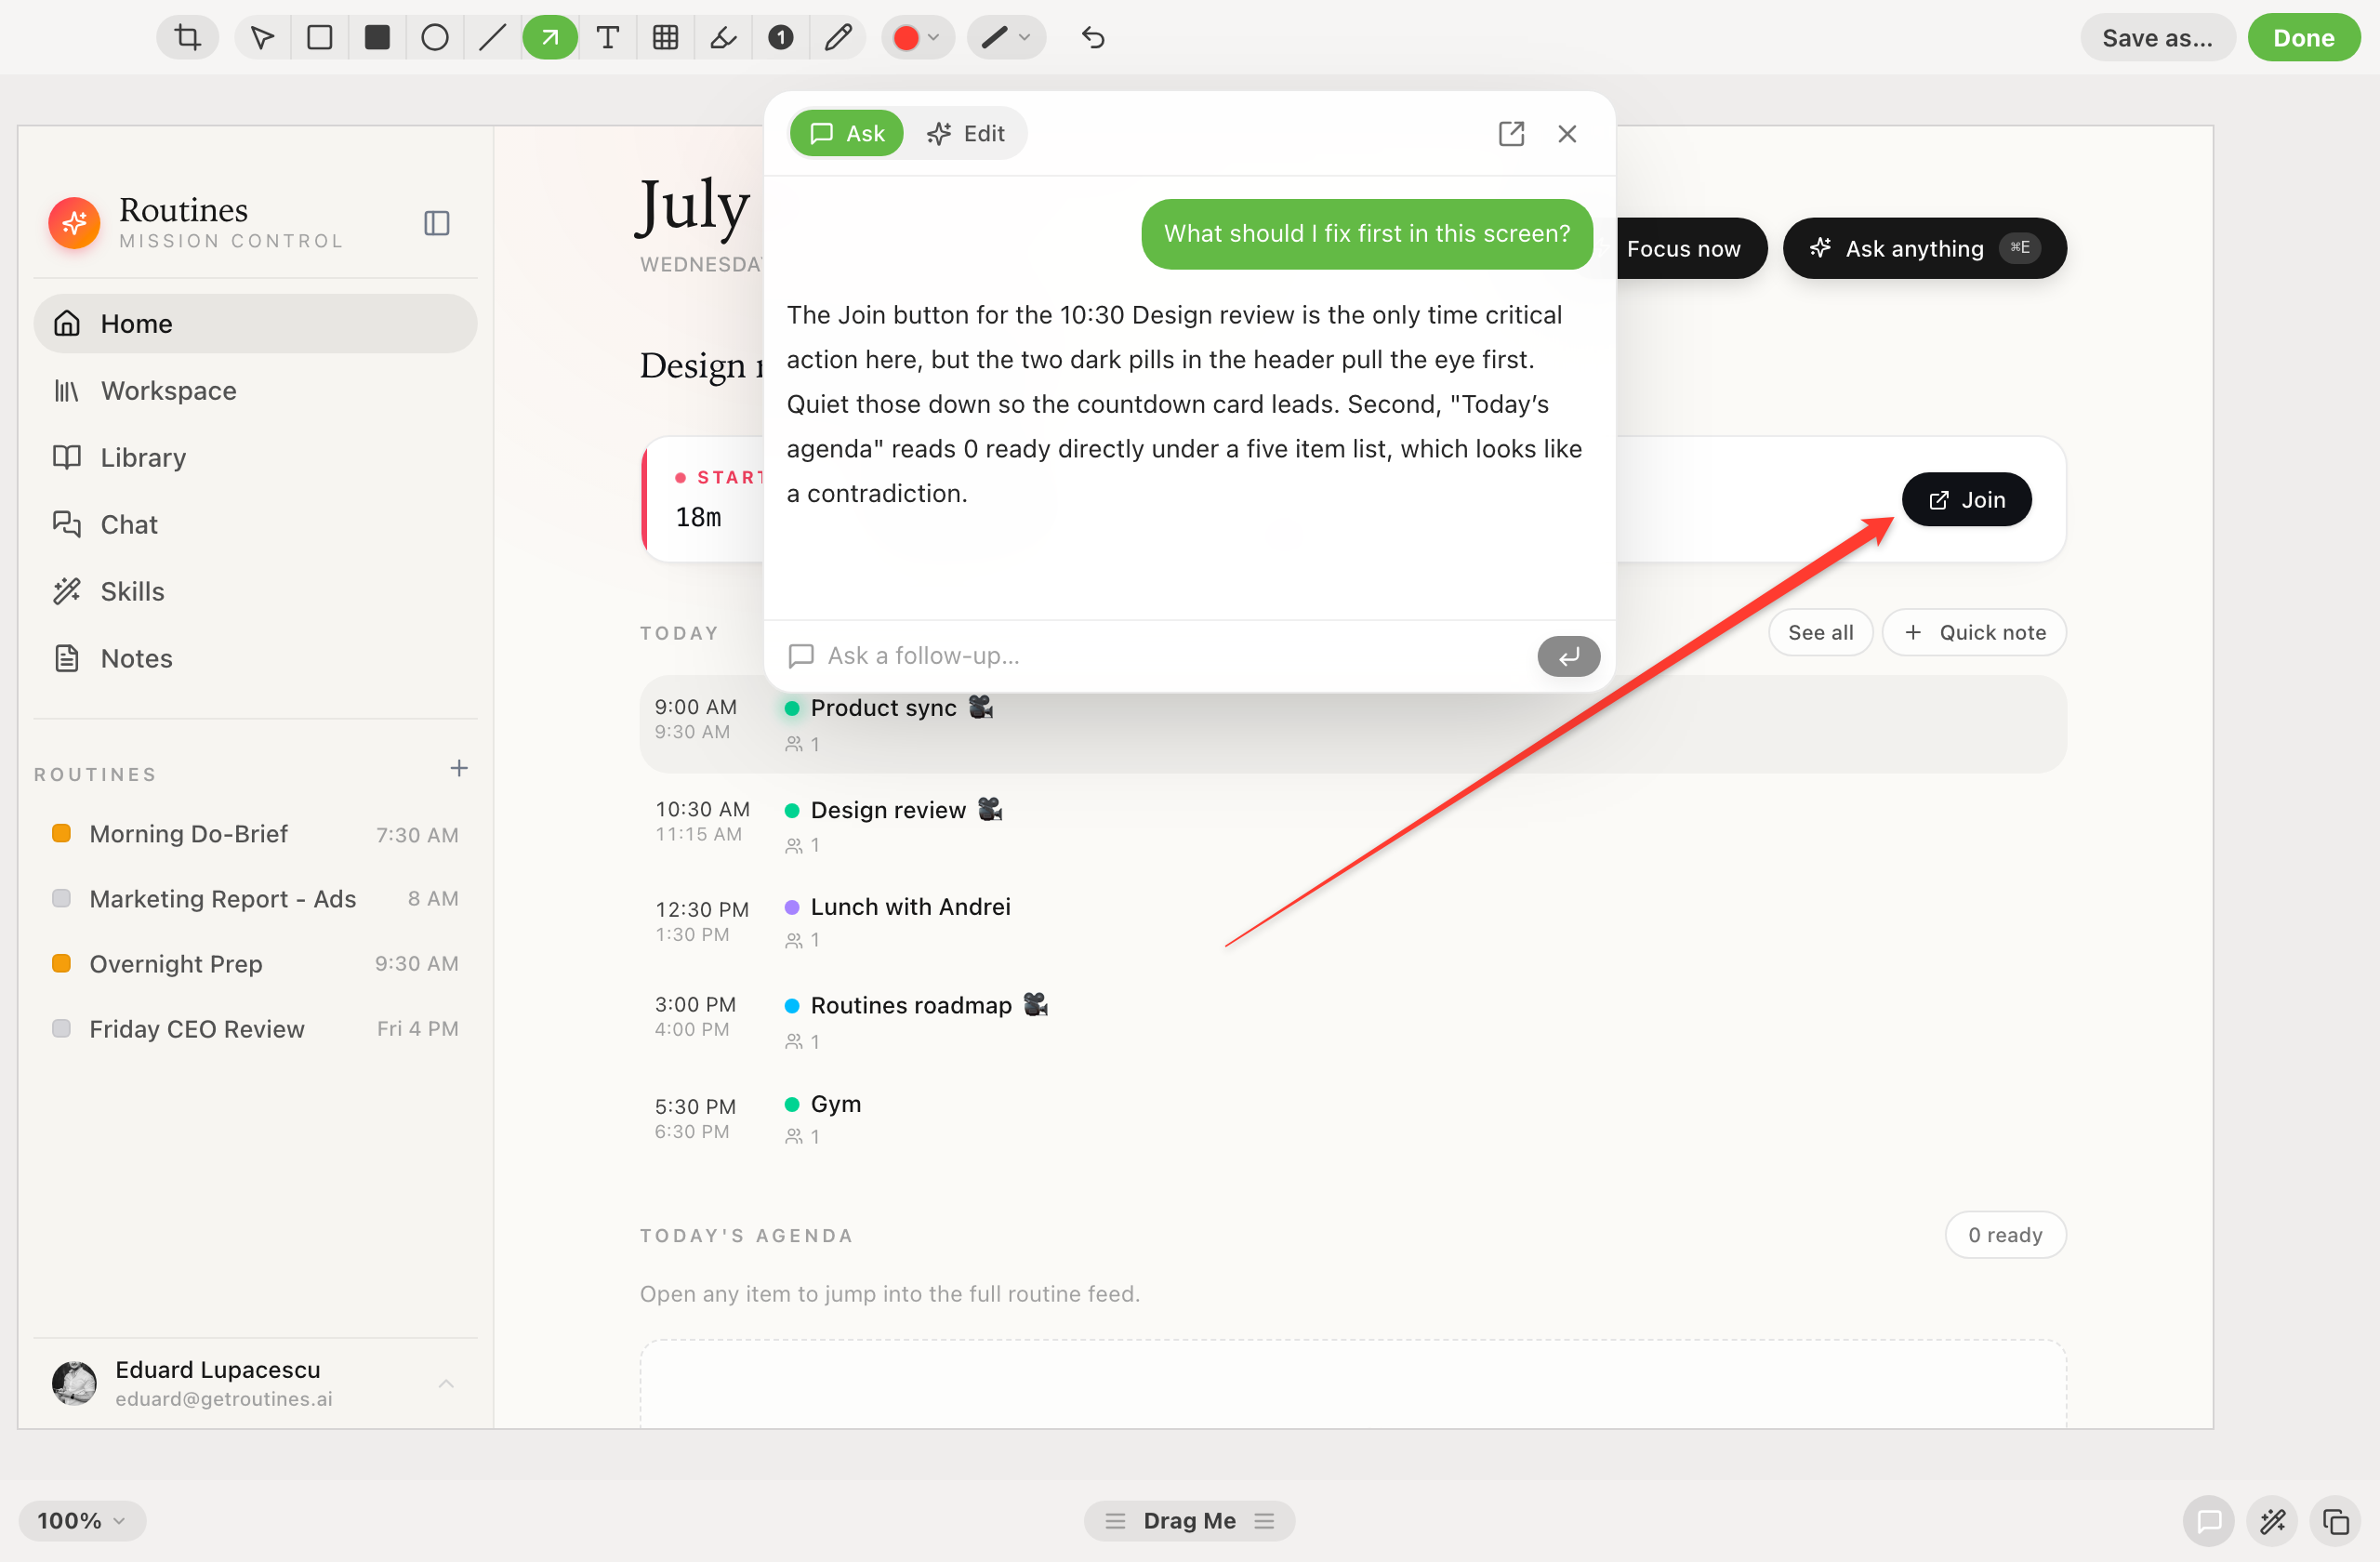Open the chat bubble icon in bottom bar

(2209, 1522)
